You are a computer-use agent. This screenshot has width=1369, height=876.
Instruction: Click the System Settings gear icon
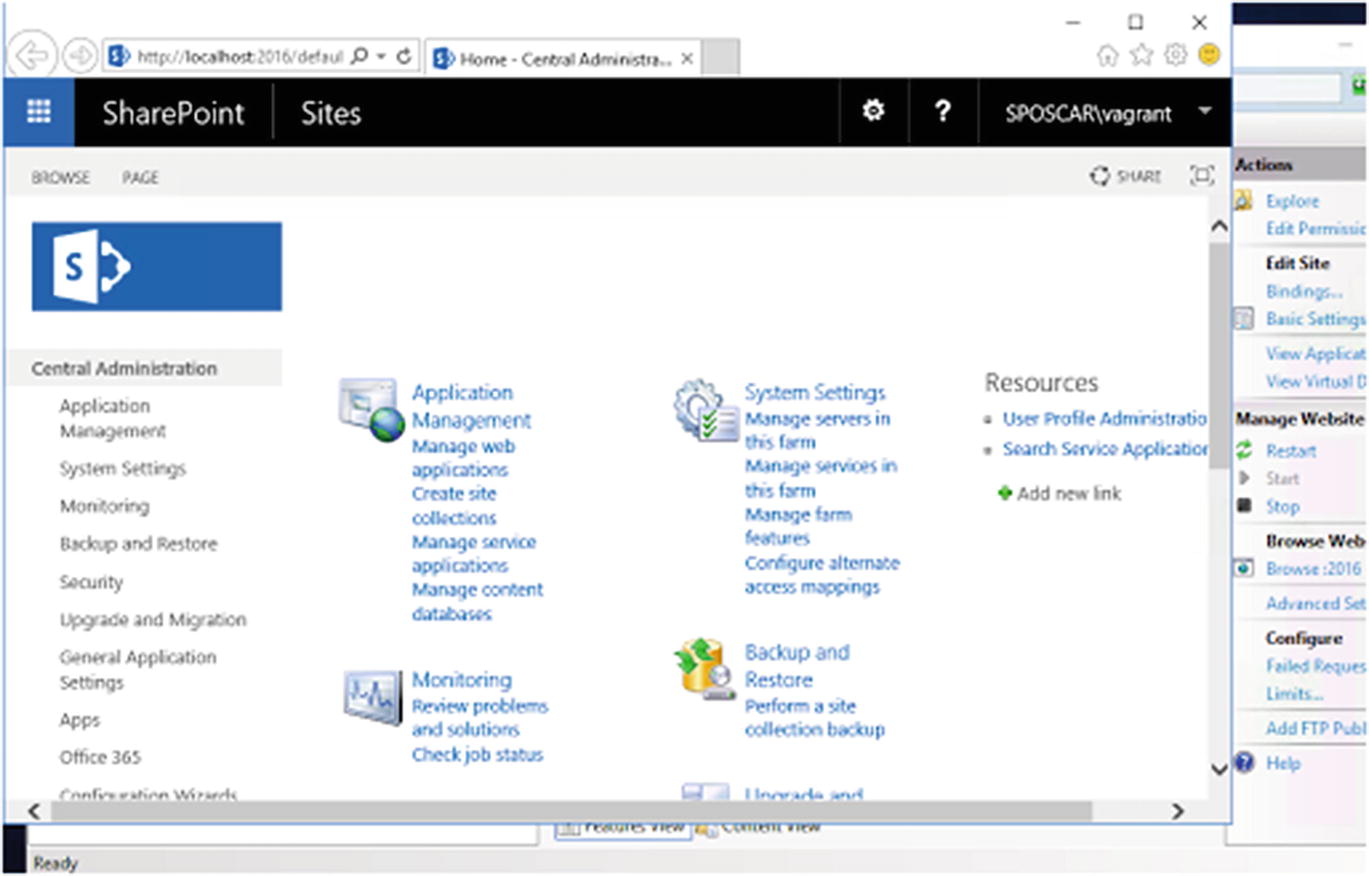705,408
